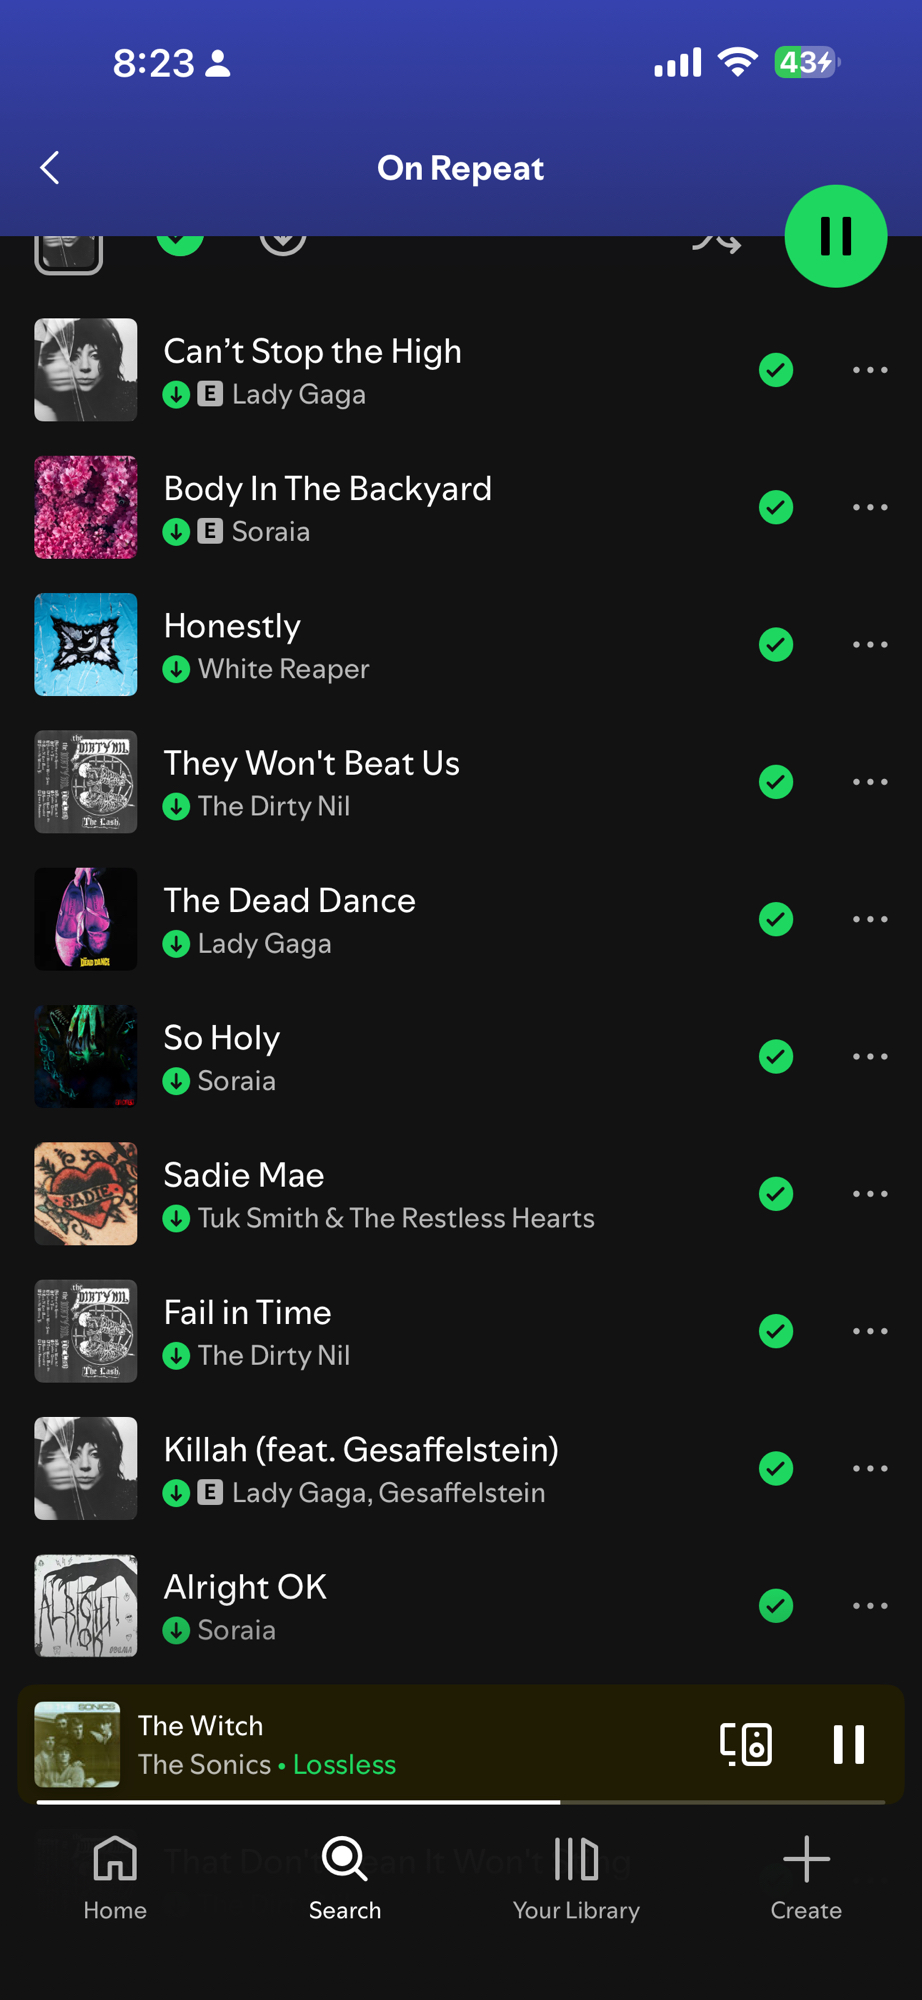This screenshot has width=922, height=2000.
Task: Open The Witch now playing thumbnail
Action: pos(77,1744)
